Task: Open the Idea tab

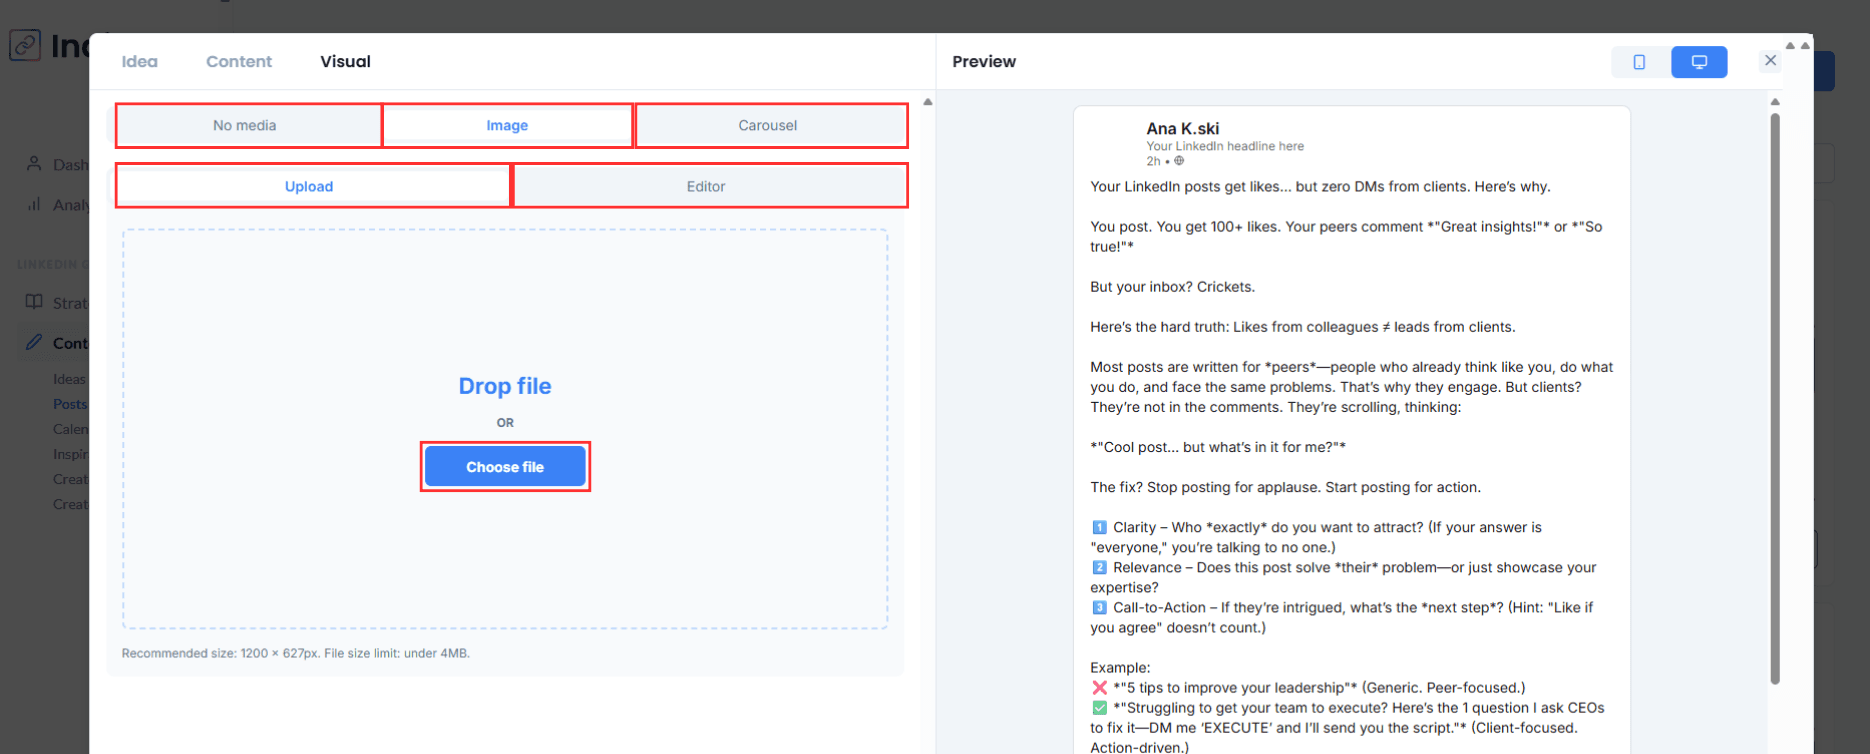Action: 140,62
